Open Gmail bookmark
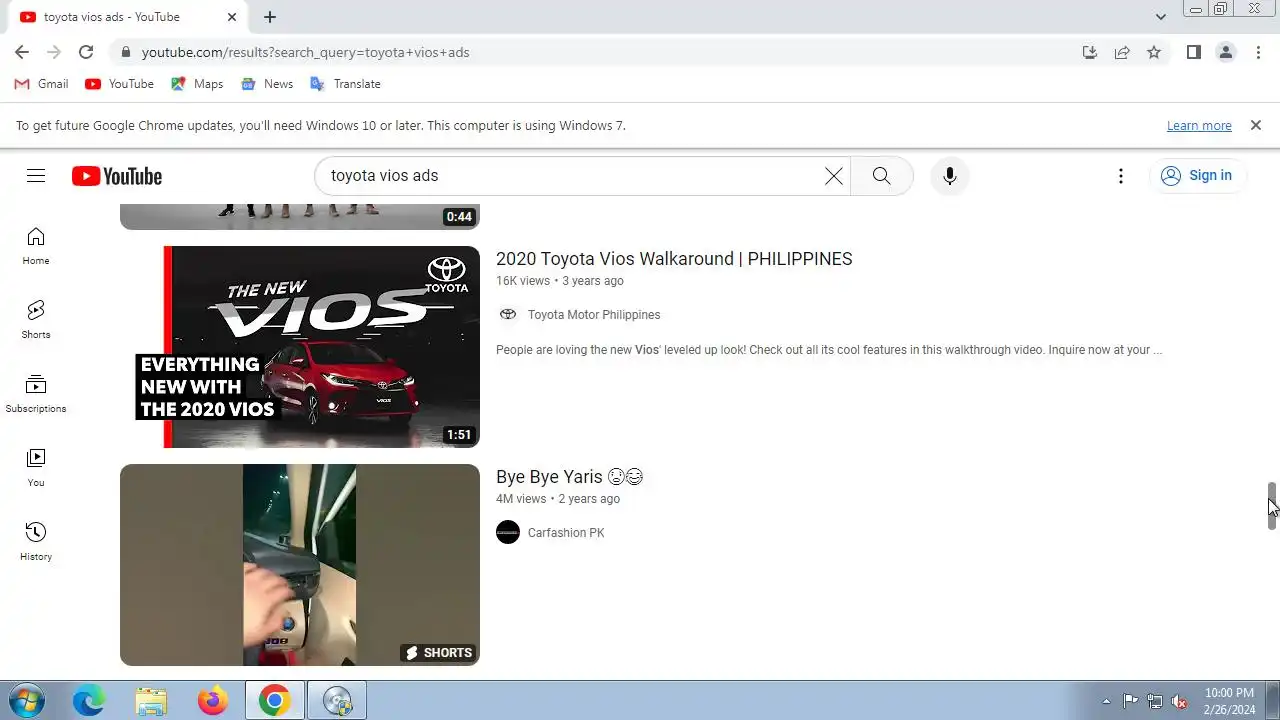 coord(42,84)
